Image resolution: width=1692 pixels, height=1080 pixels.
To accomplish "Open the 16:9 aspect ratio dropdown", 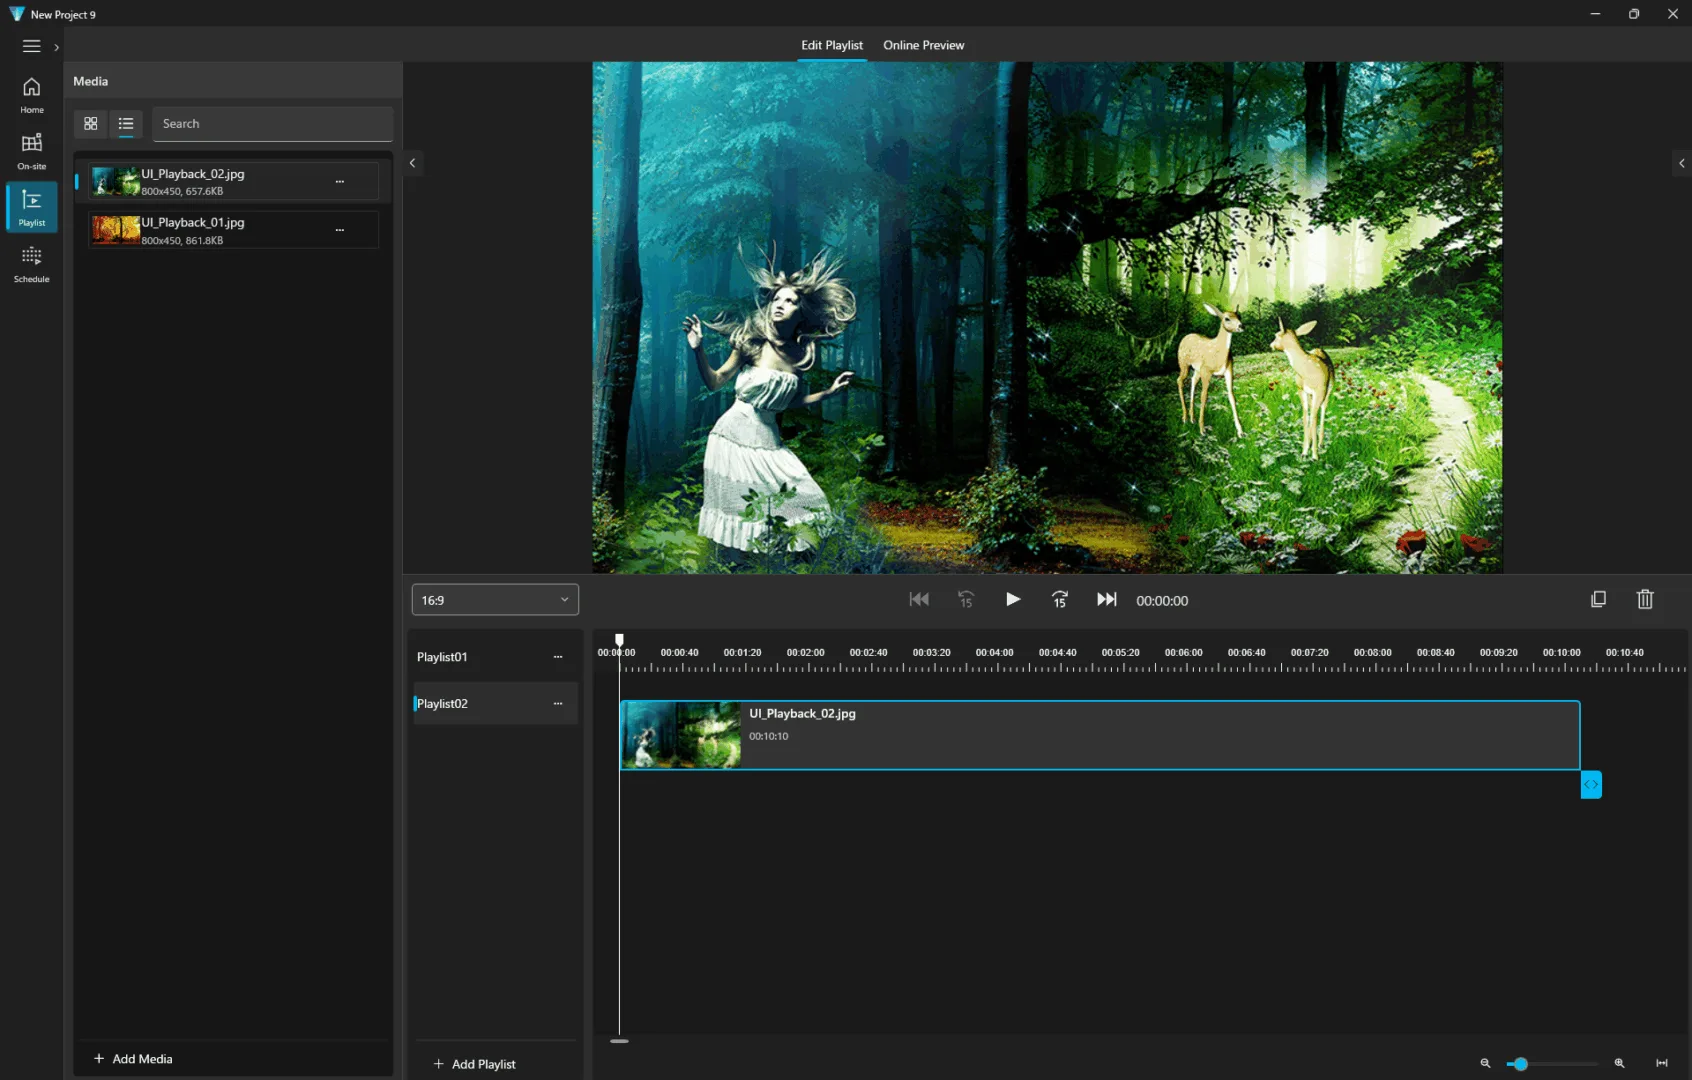I will tap(494, 599).
